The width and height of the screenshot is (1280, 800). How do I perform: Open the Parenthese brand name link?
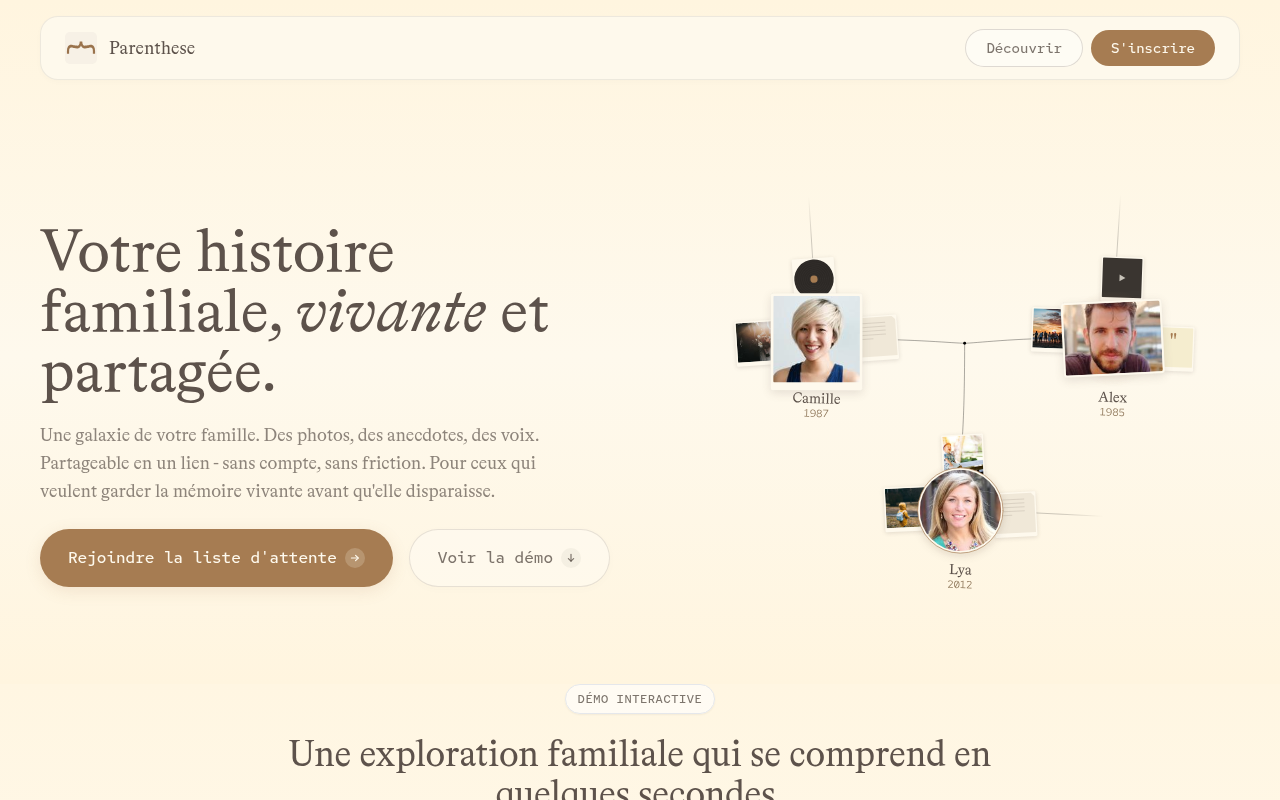click(x=152, y=48)
